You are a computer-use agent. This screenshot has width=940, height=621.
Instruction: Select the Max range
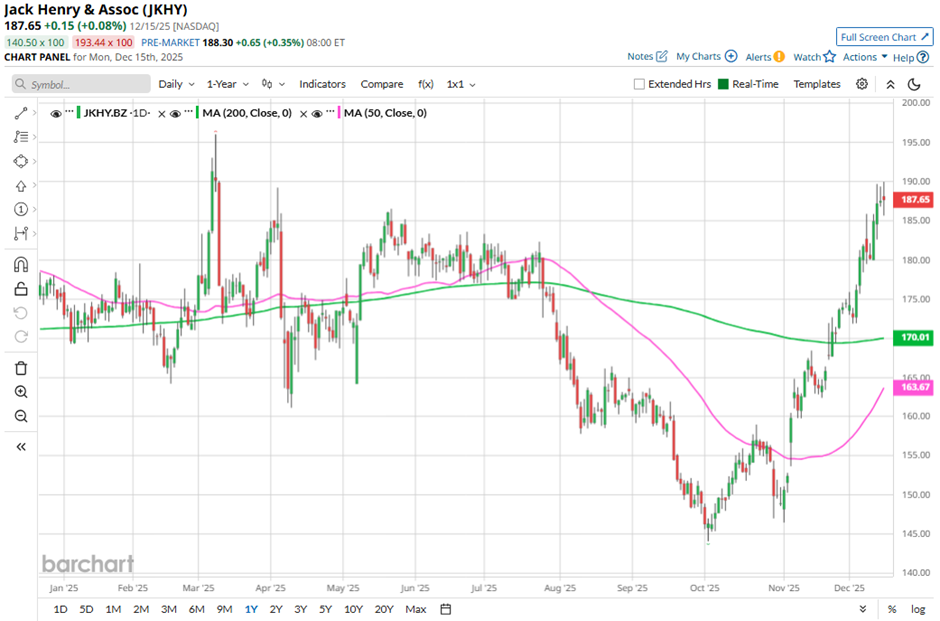pos(415,609)
